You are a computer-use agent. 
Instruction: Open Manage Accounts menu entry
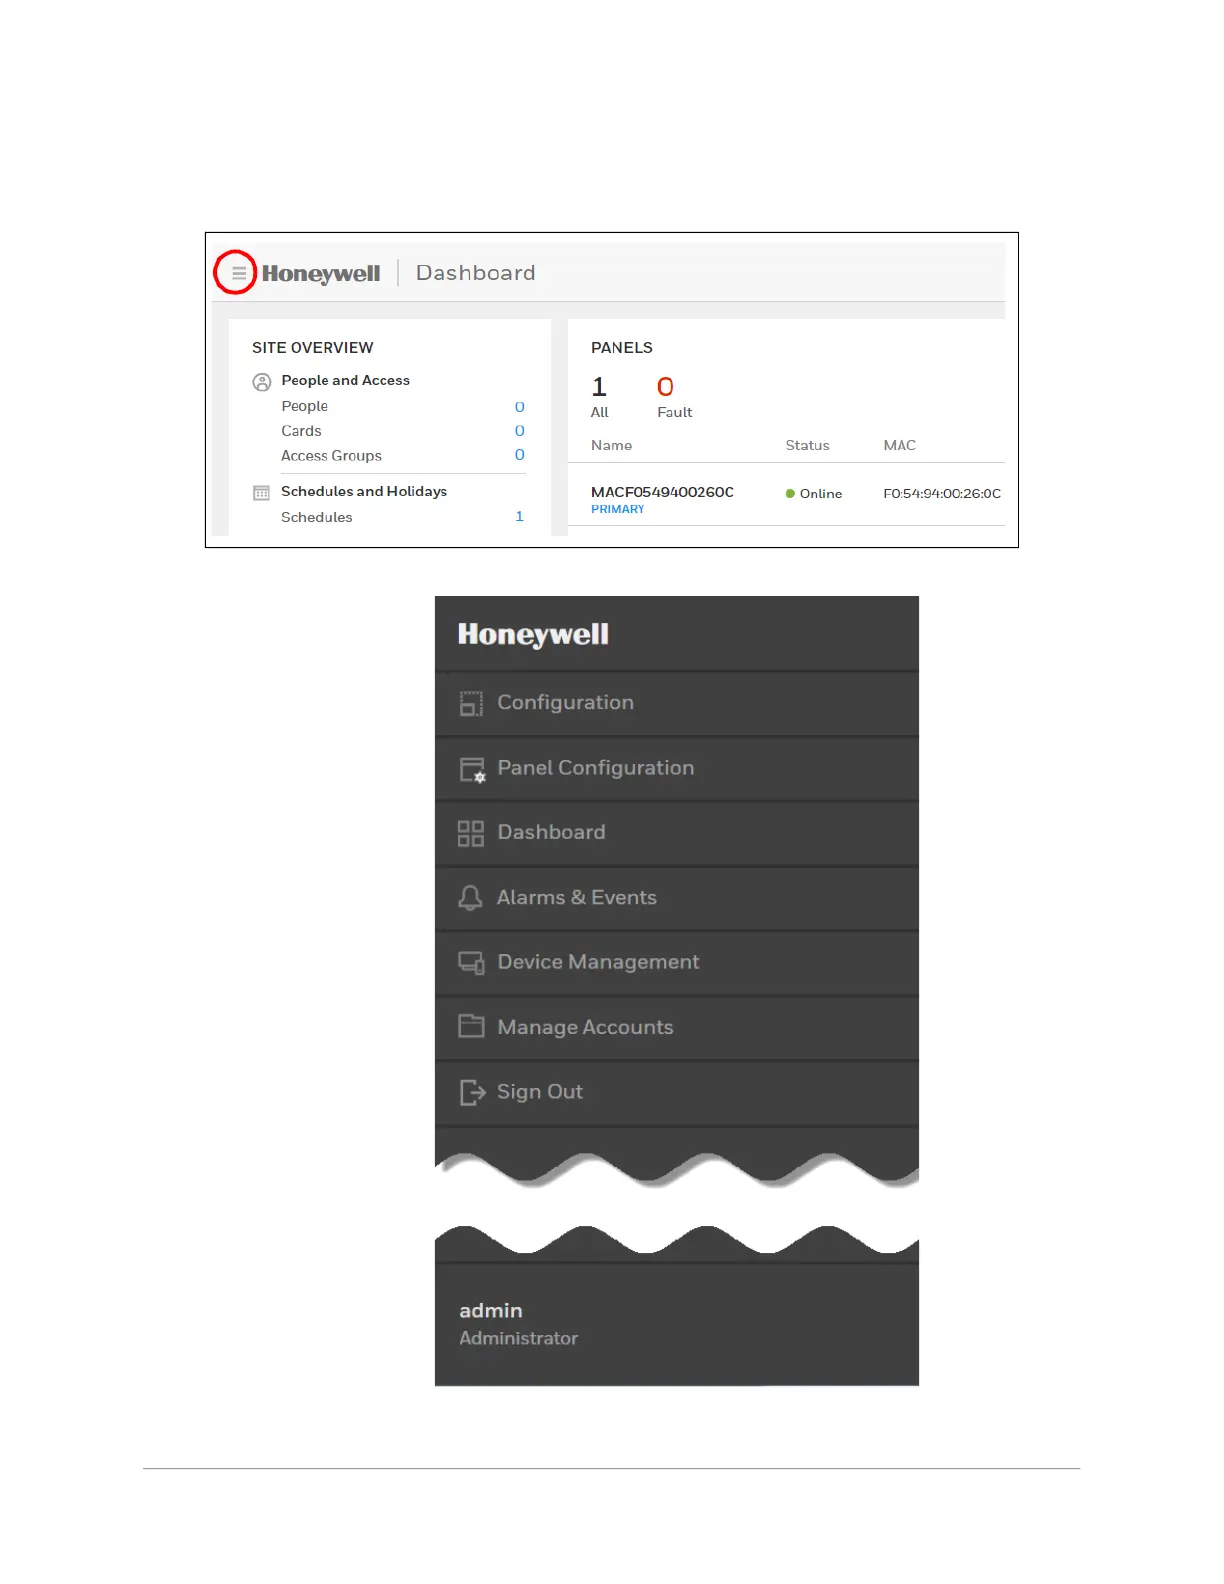677,1027
